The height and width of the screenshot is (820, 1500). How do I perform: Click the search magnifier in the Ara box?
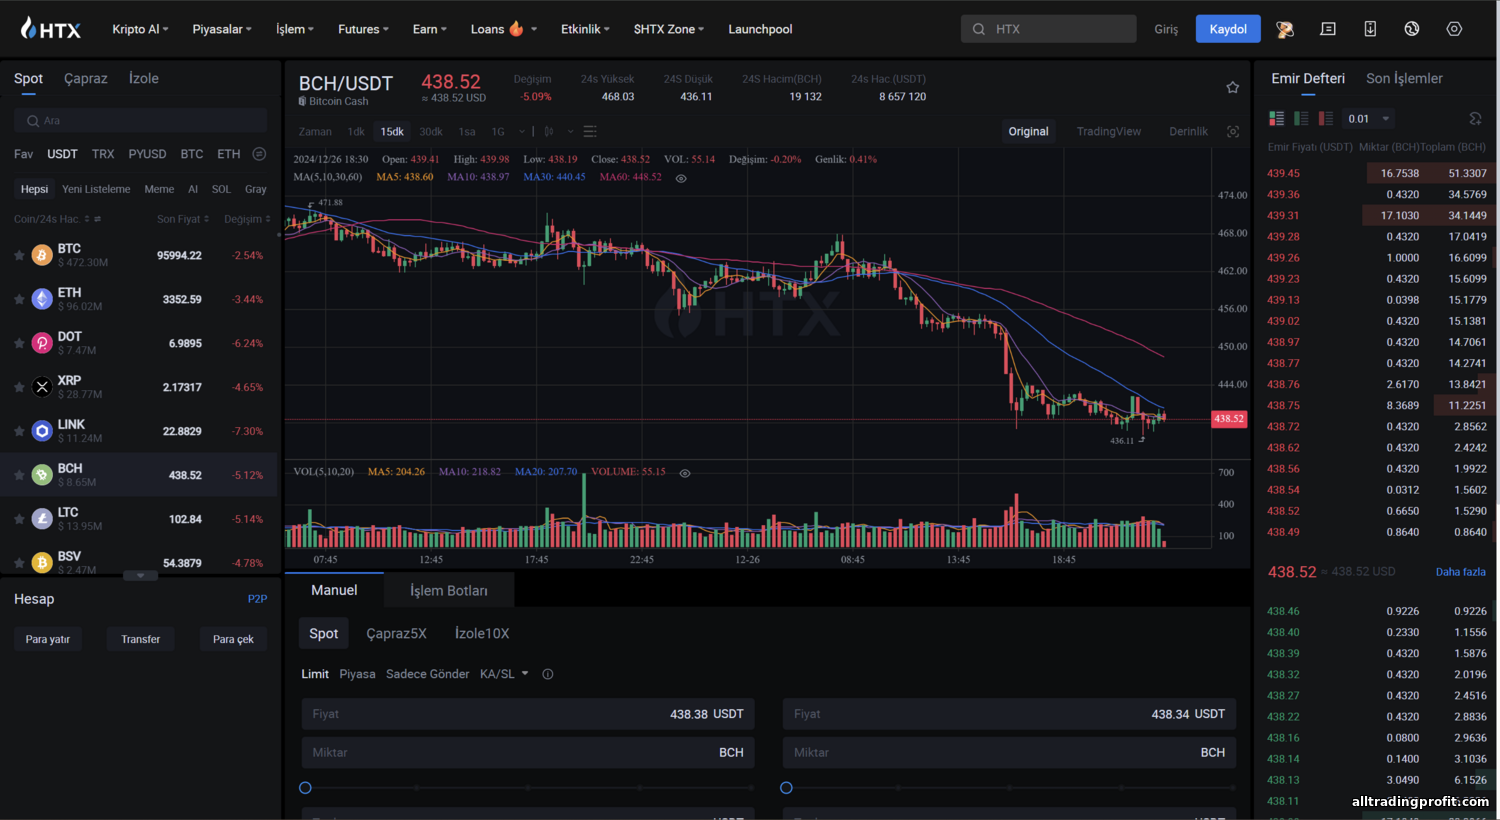coord(33,121)
